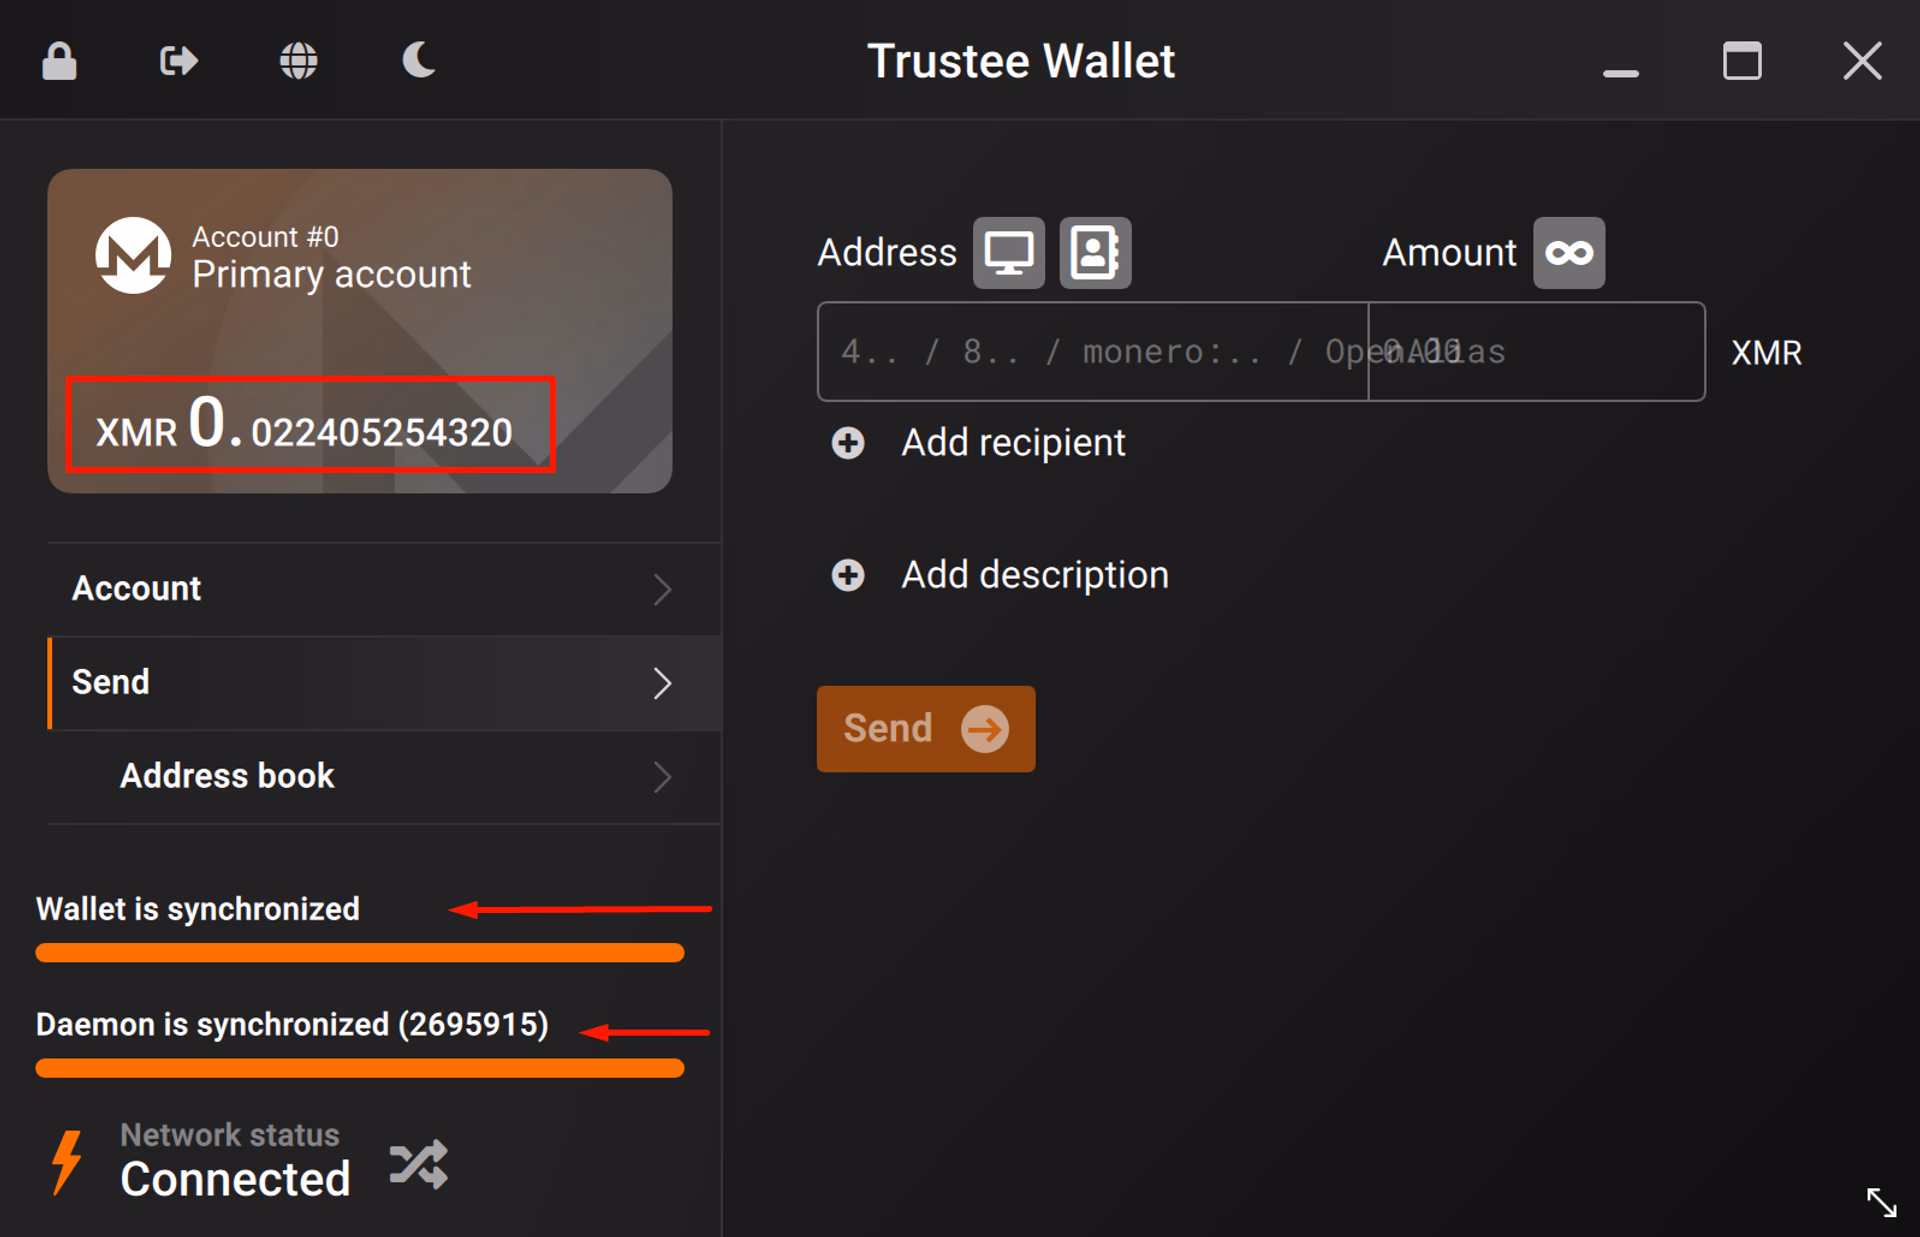Select the Send menu item
Viewport: 1920px width, 1237px height.
(x=384, y=683)
